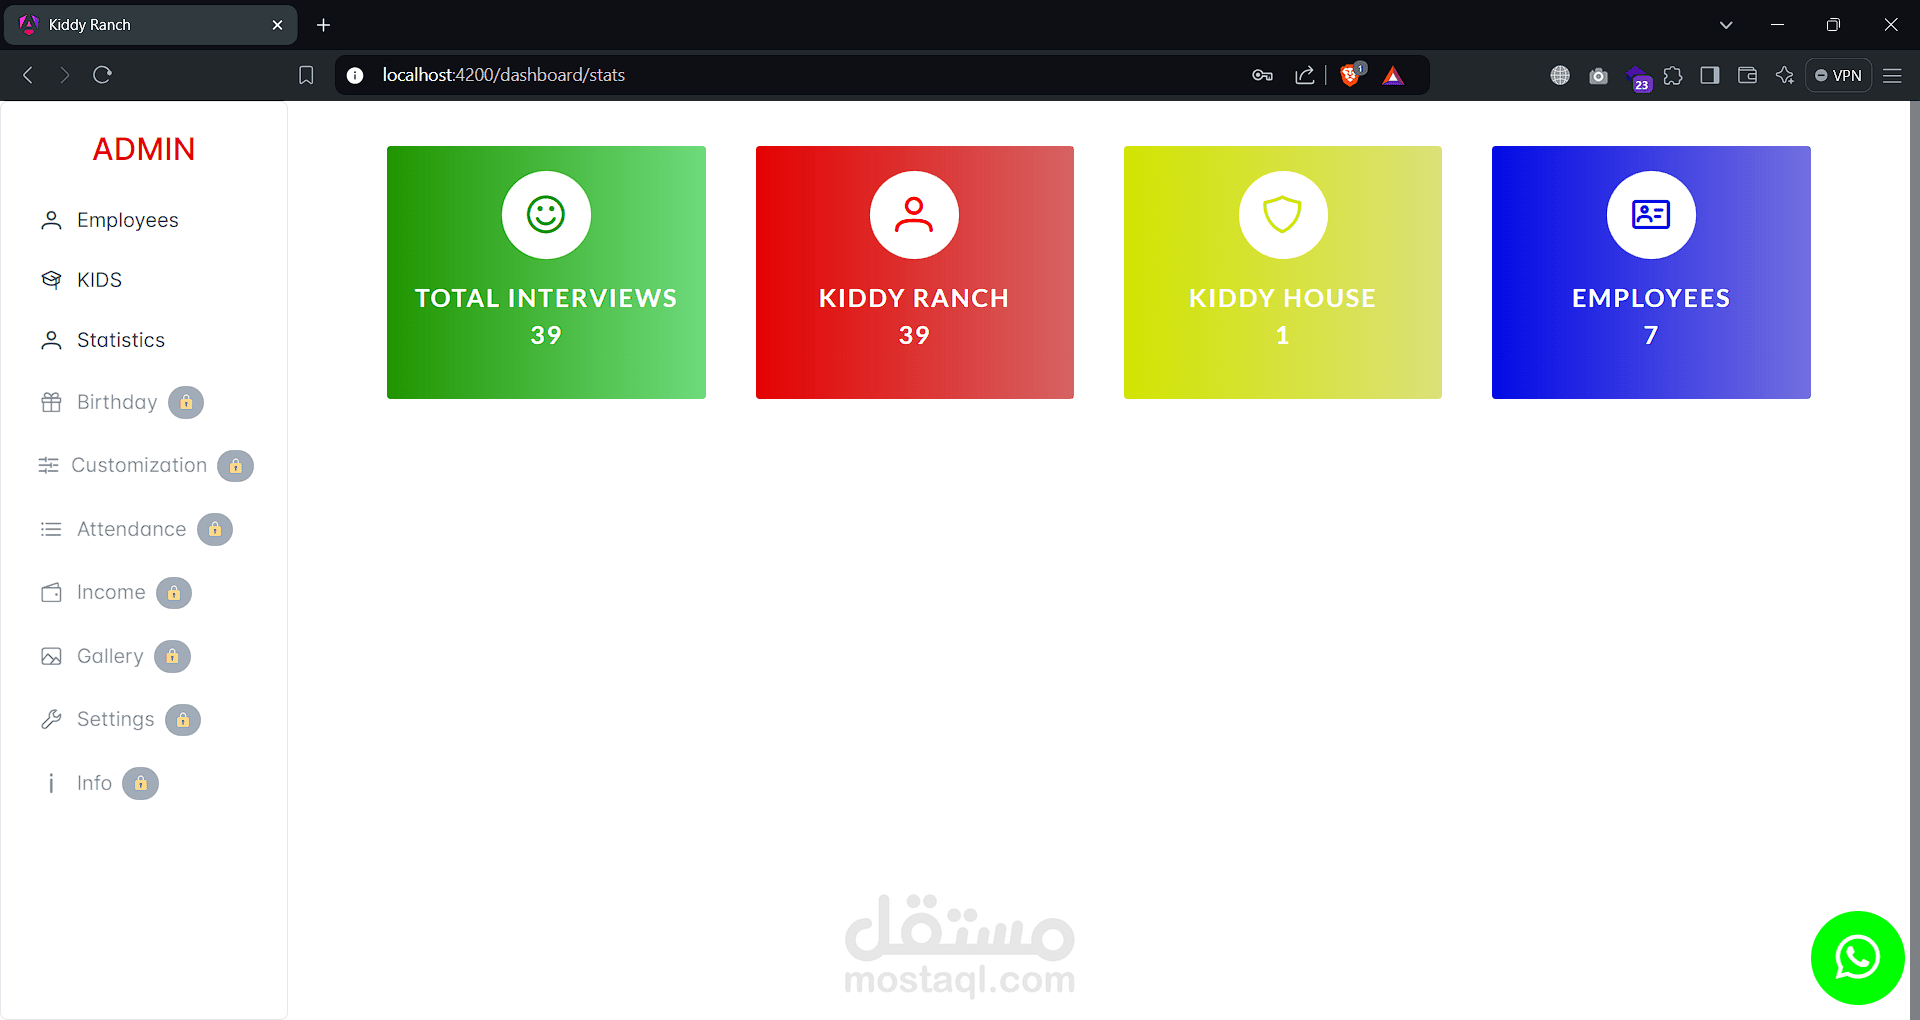Toggle the browser sidebar panel

1710,75
